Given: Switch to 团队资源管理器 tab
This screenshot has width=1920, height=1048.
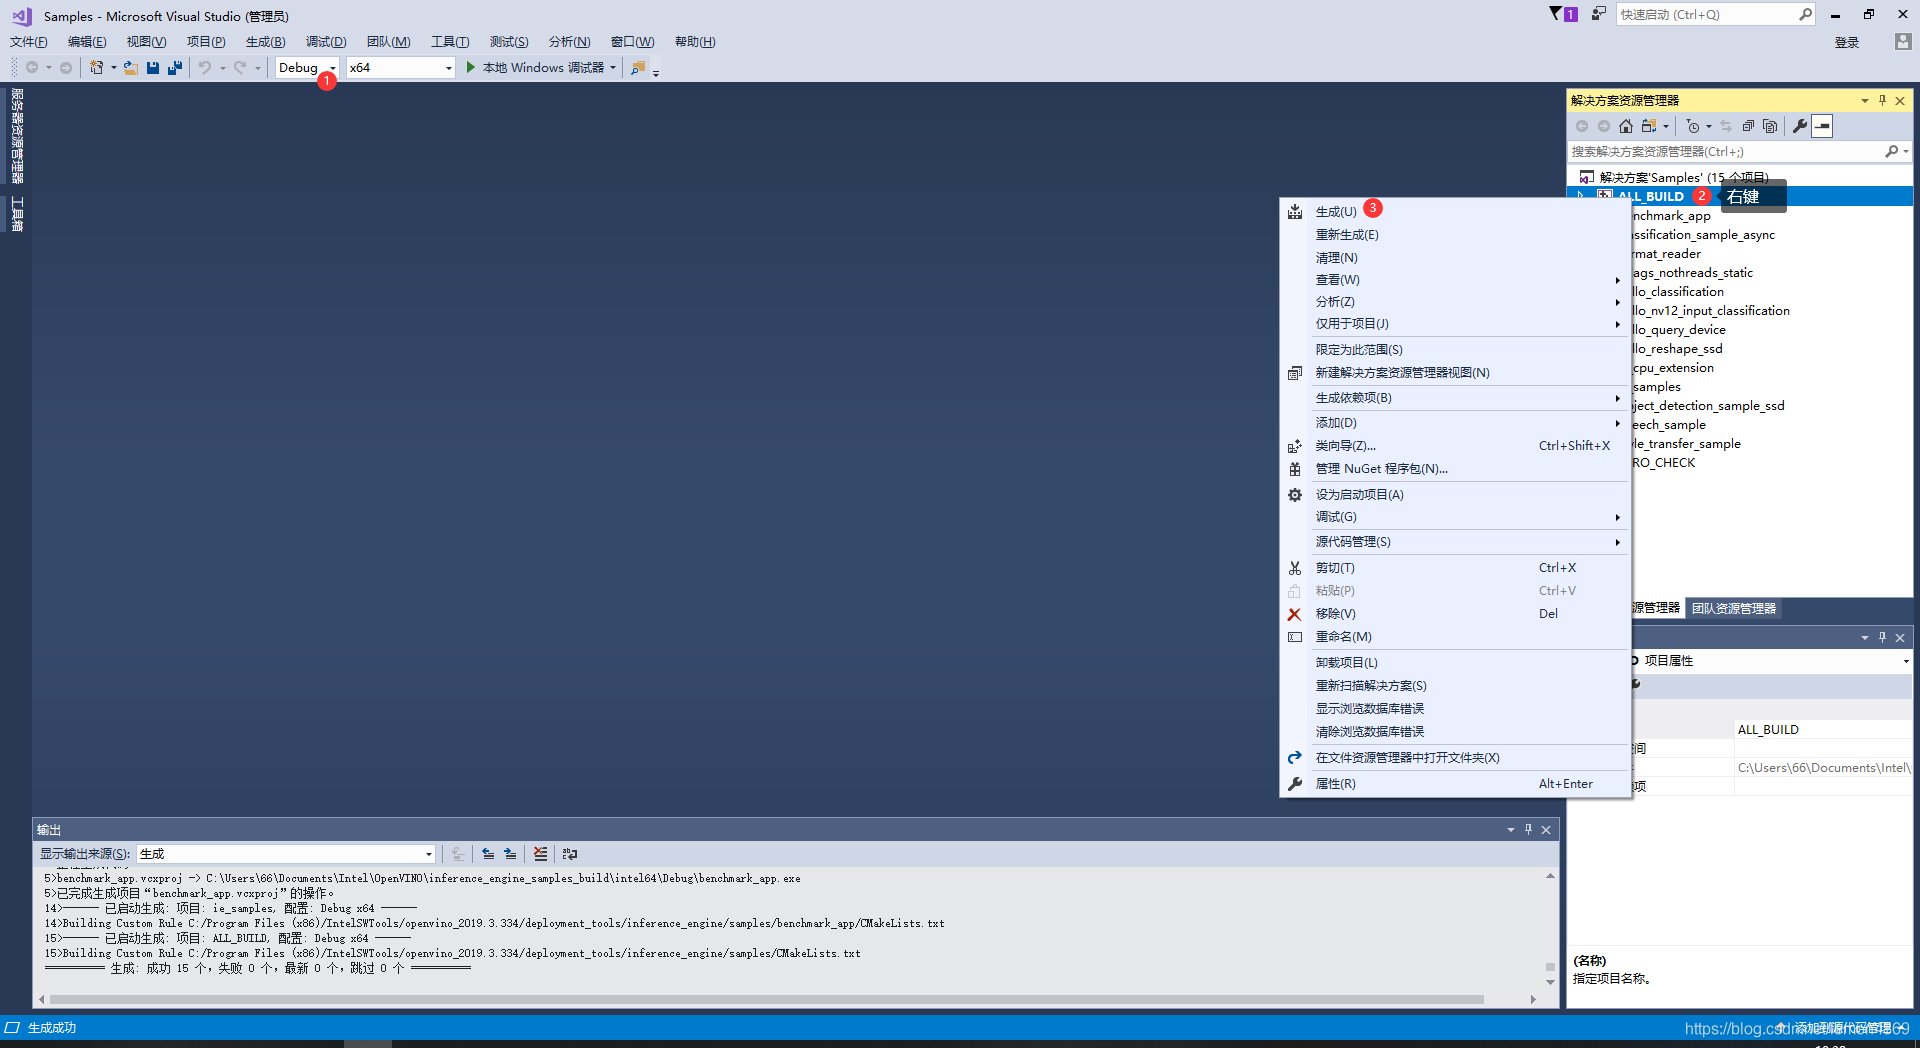Looking at the screenshot, I should pos(1734,609).
